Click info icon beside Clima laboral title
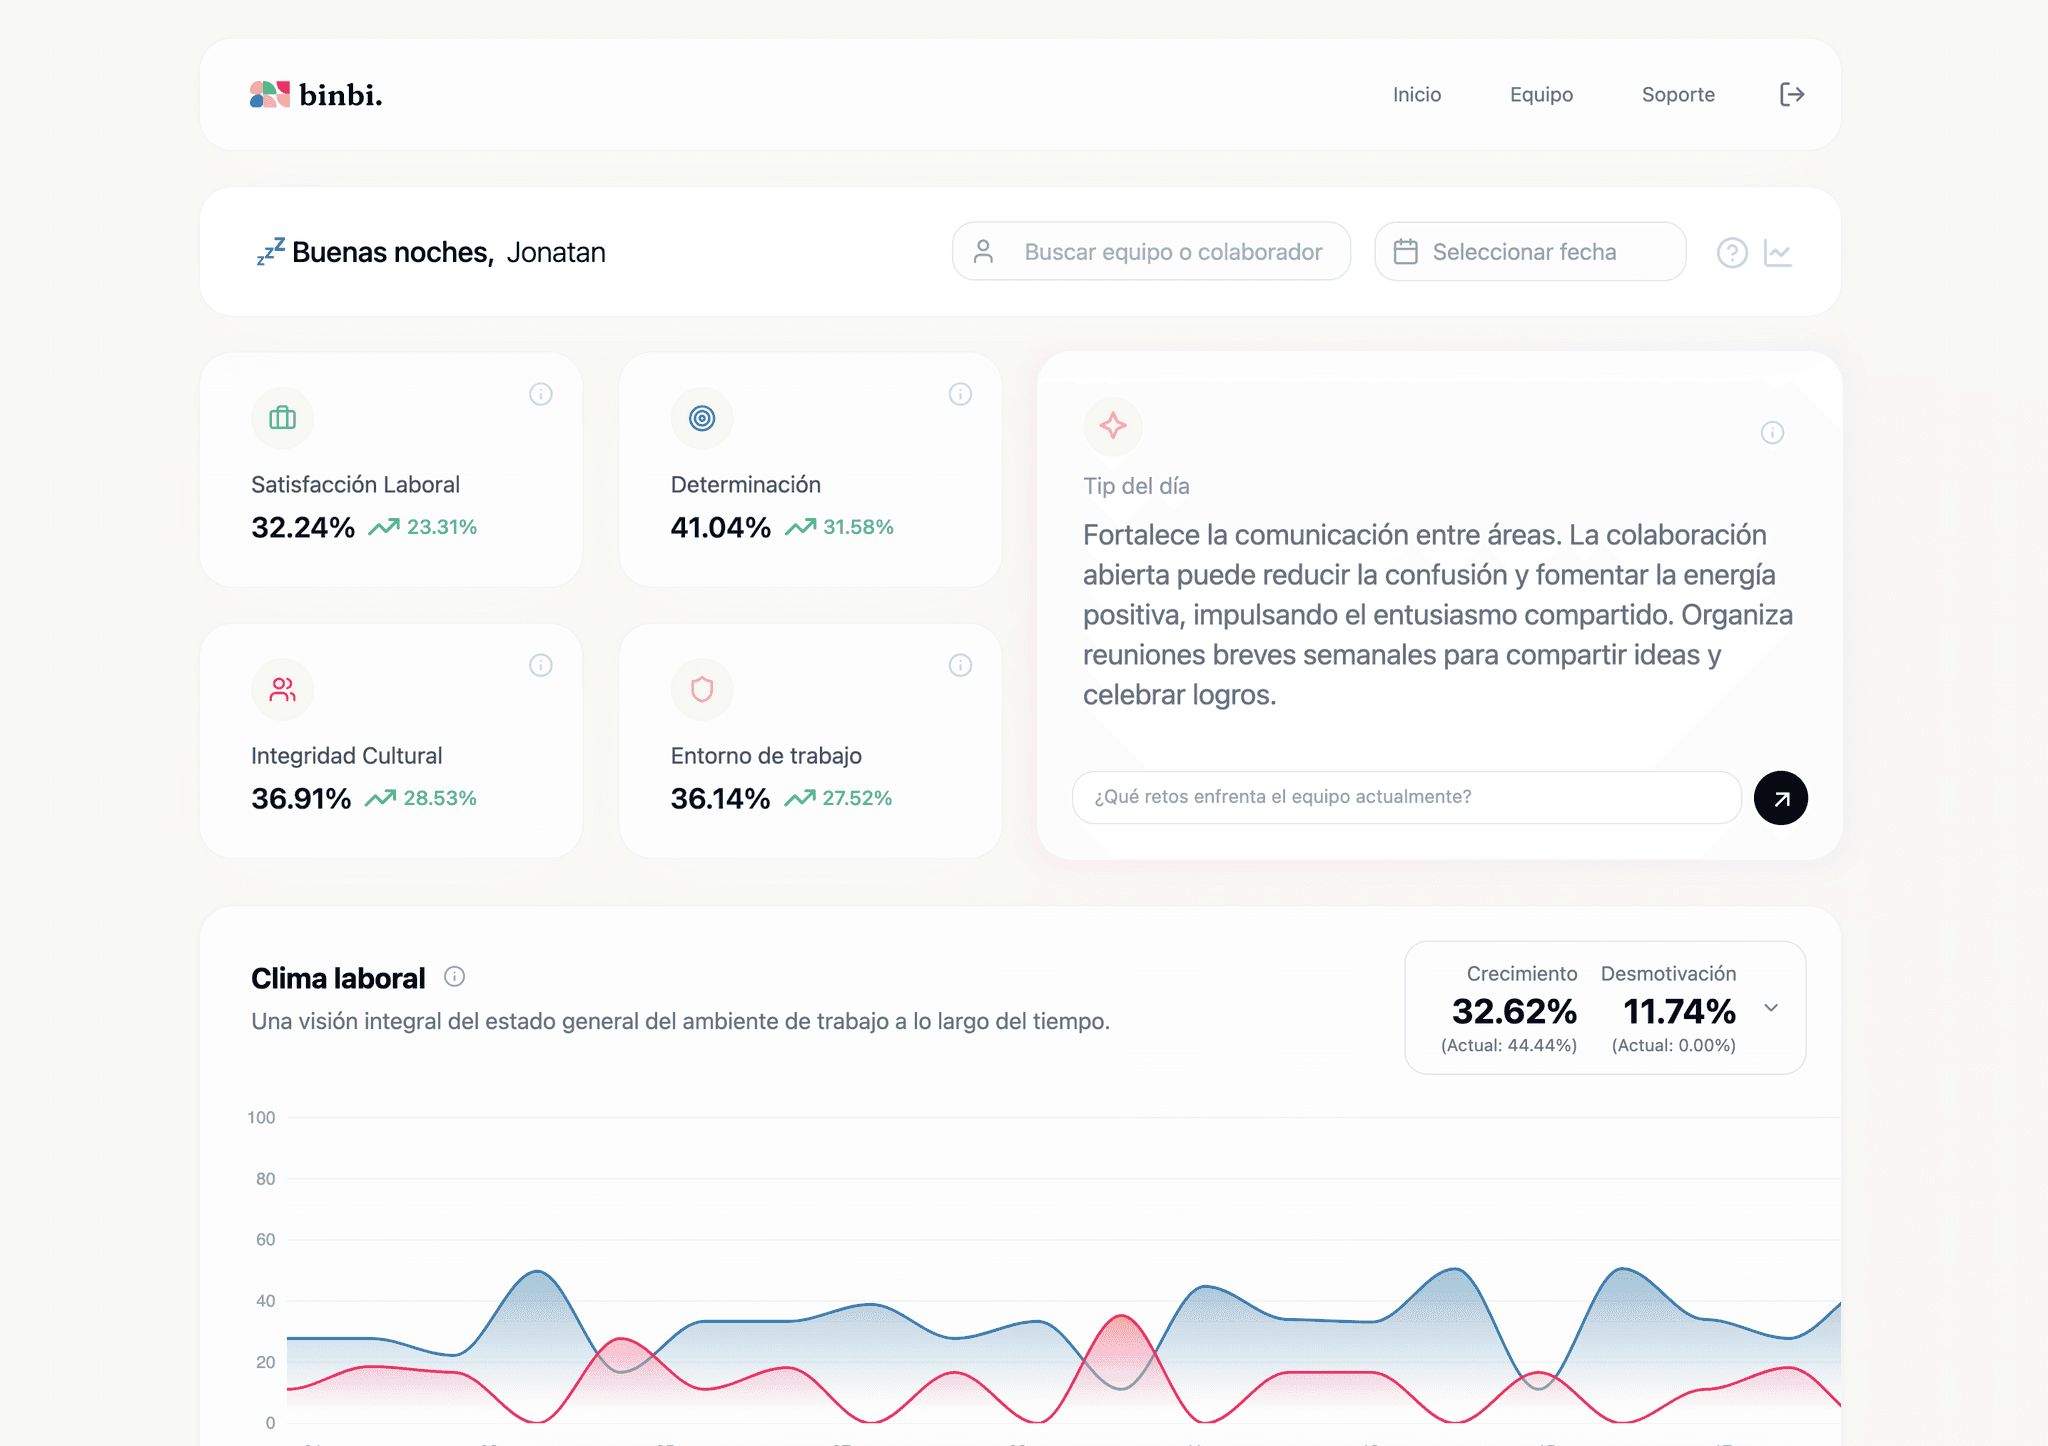 pyautogui.click(x=455, y=977)
